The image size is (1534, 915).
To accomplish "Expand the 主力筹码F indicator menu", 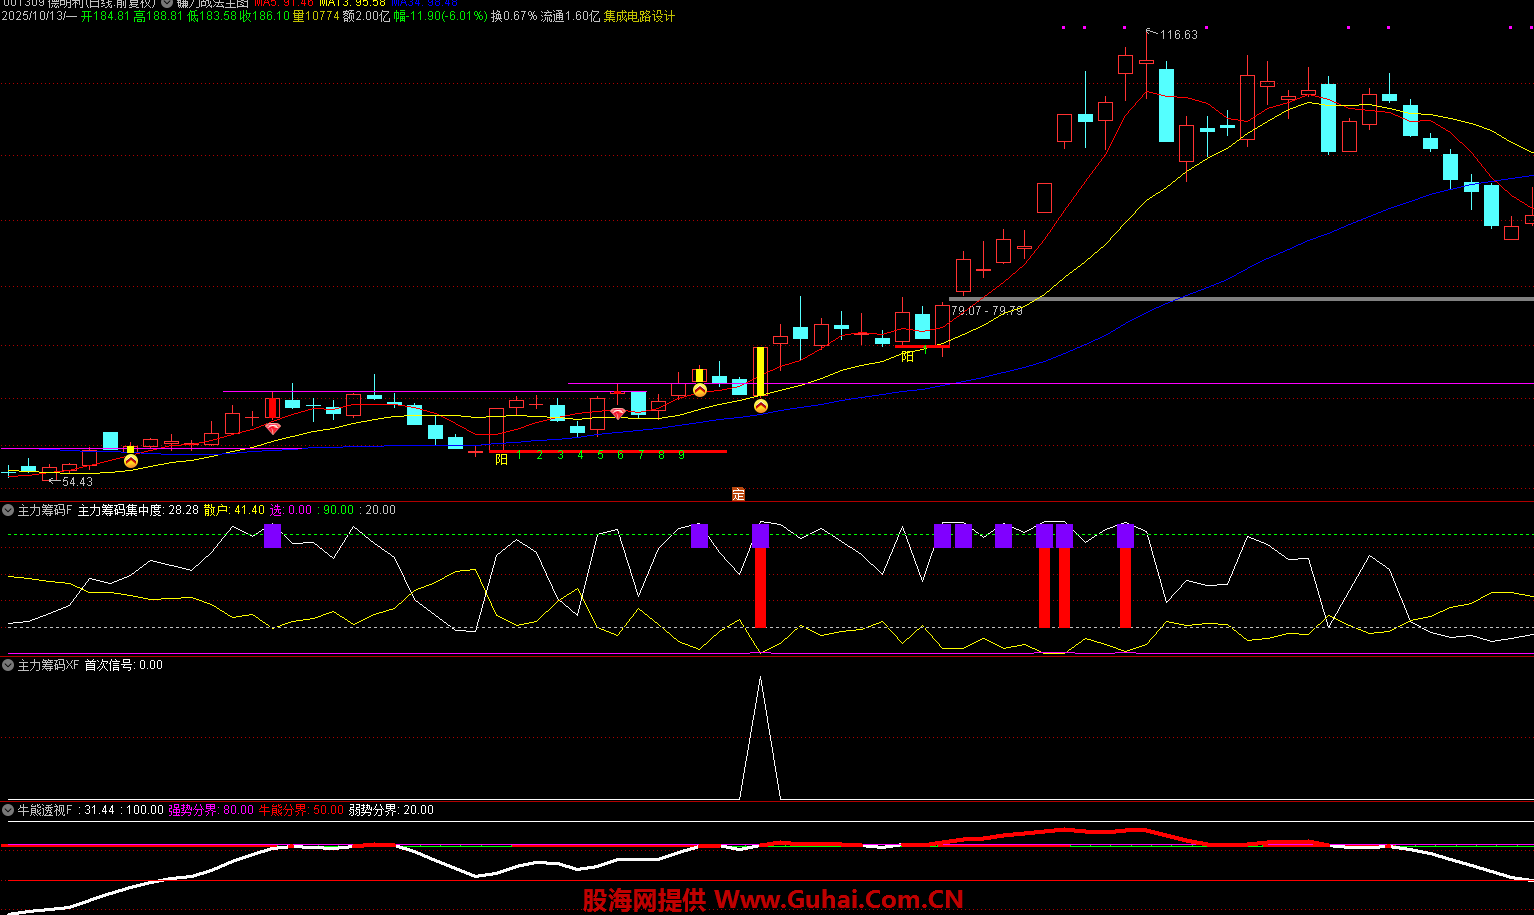I will [x=8, y=510].
